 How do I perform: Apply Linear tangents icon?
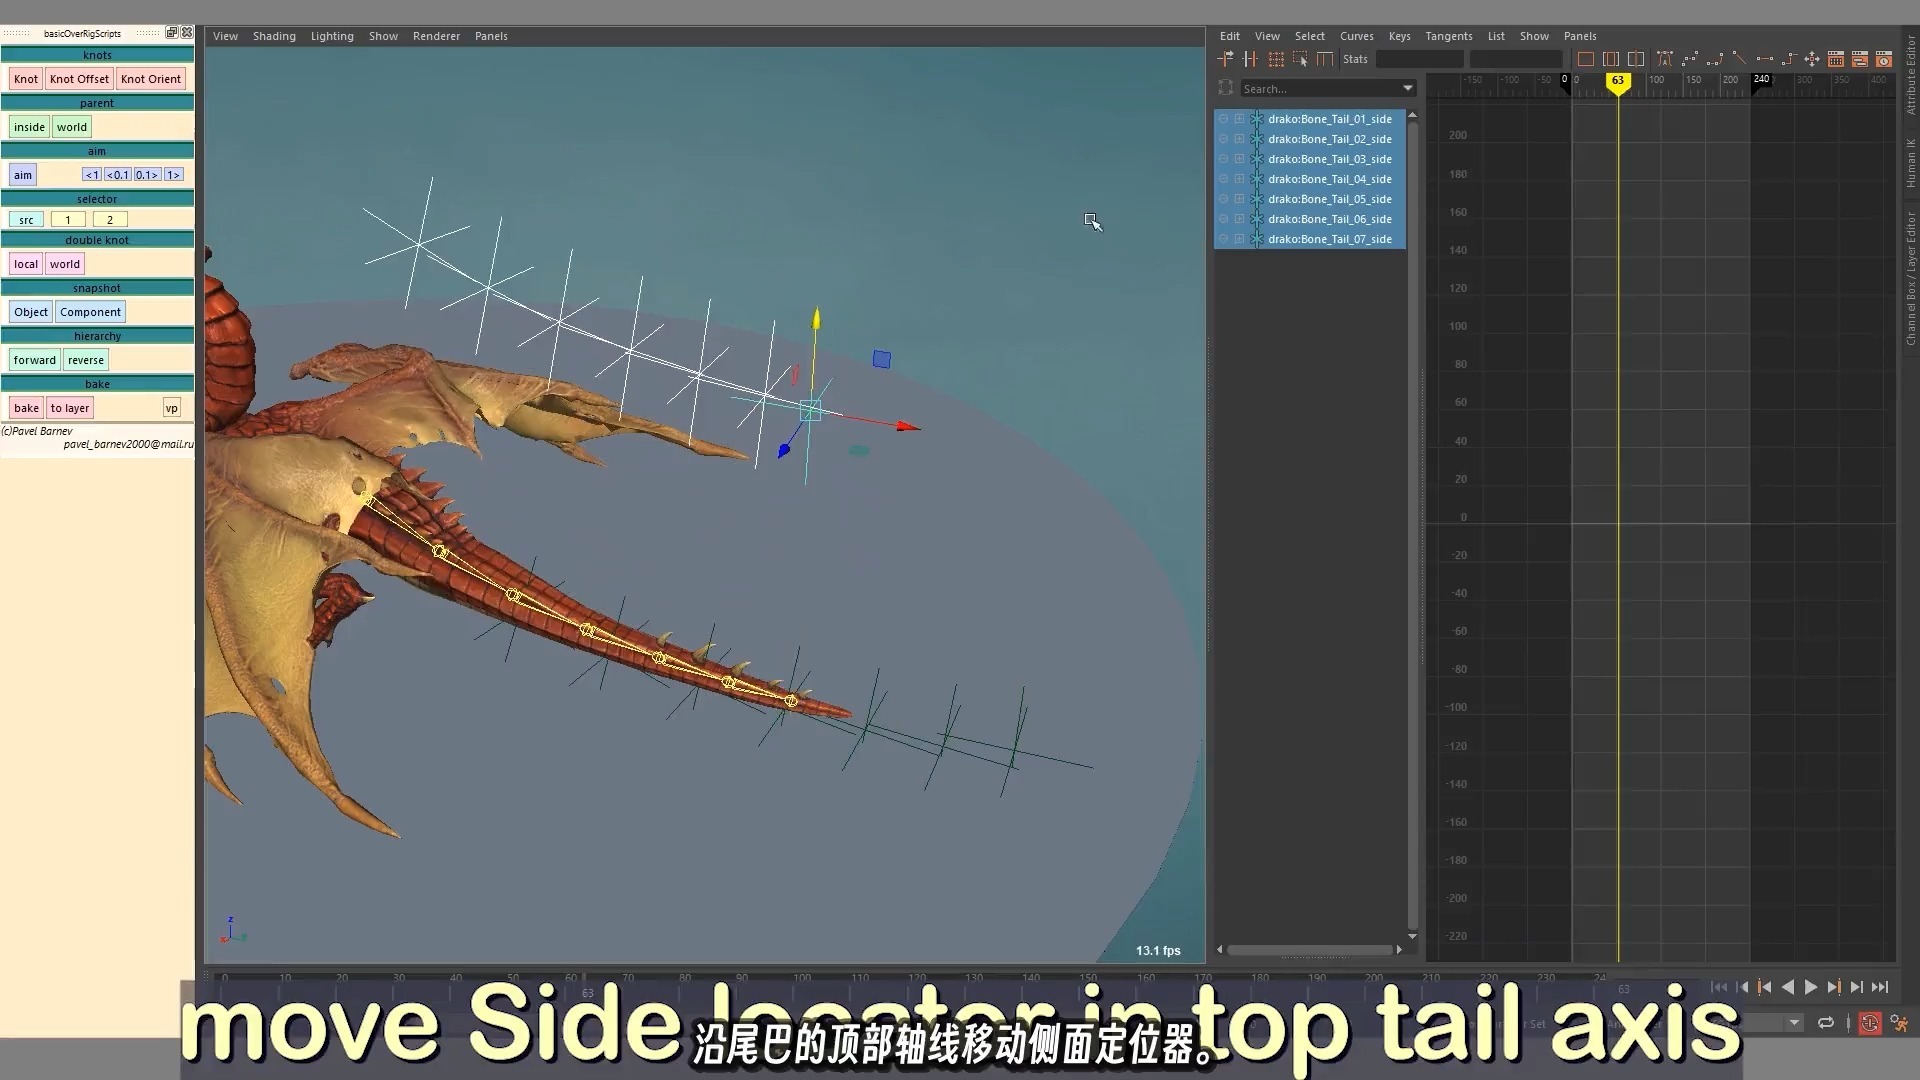click(x=1740, y=59)
